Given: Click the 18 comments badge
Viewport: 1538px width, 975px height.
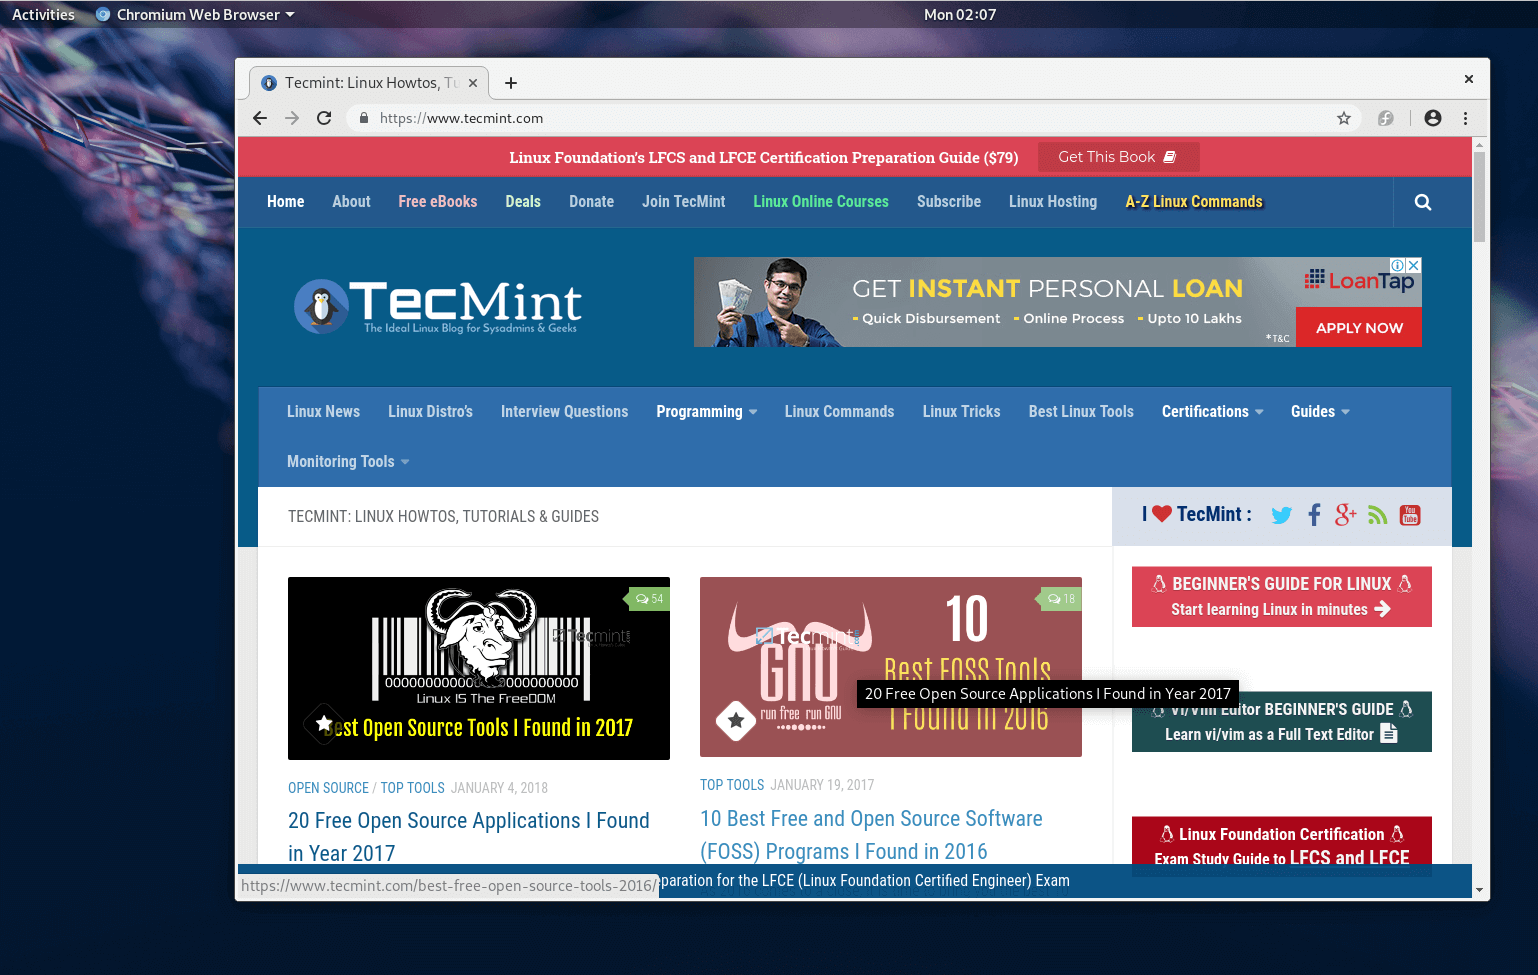Looking at the screenshot, I should point(1060,599).
